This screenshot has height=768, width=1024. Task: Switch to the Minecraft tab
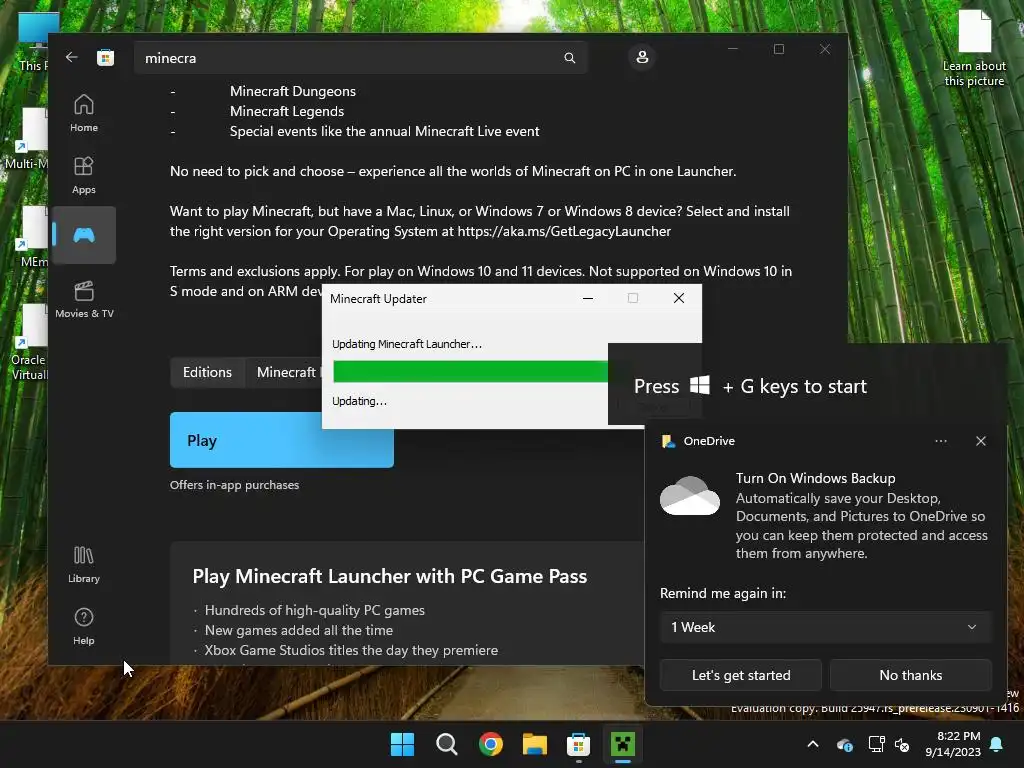[x=285, y=372]
